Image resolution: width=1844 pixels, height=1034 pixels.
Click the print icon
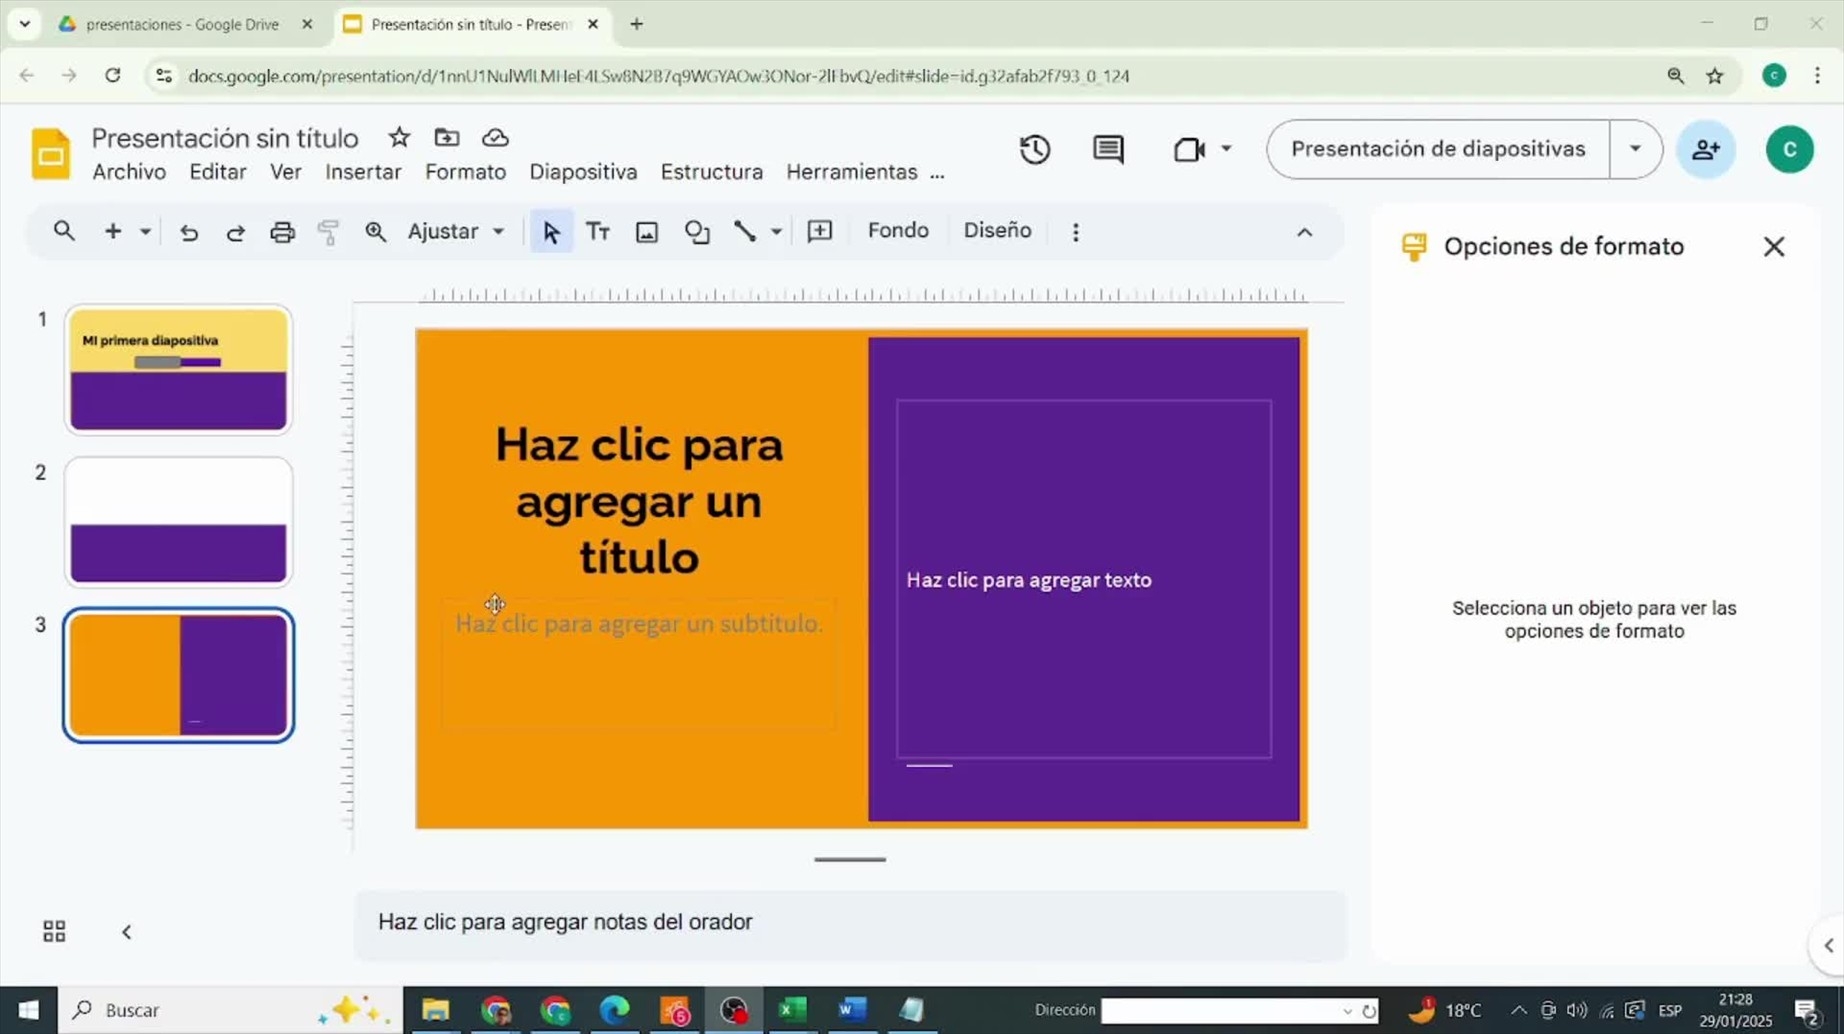coord(282,232)
